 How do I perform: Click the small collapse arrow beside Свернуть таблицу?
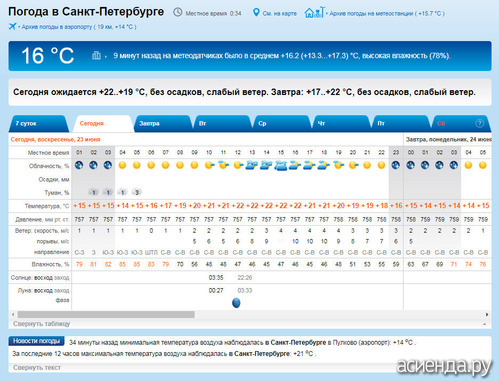click(x=484, y=324)
